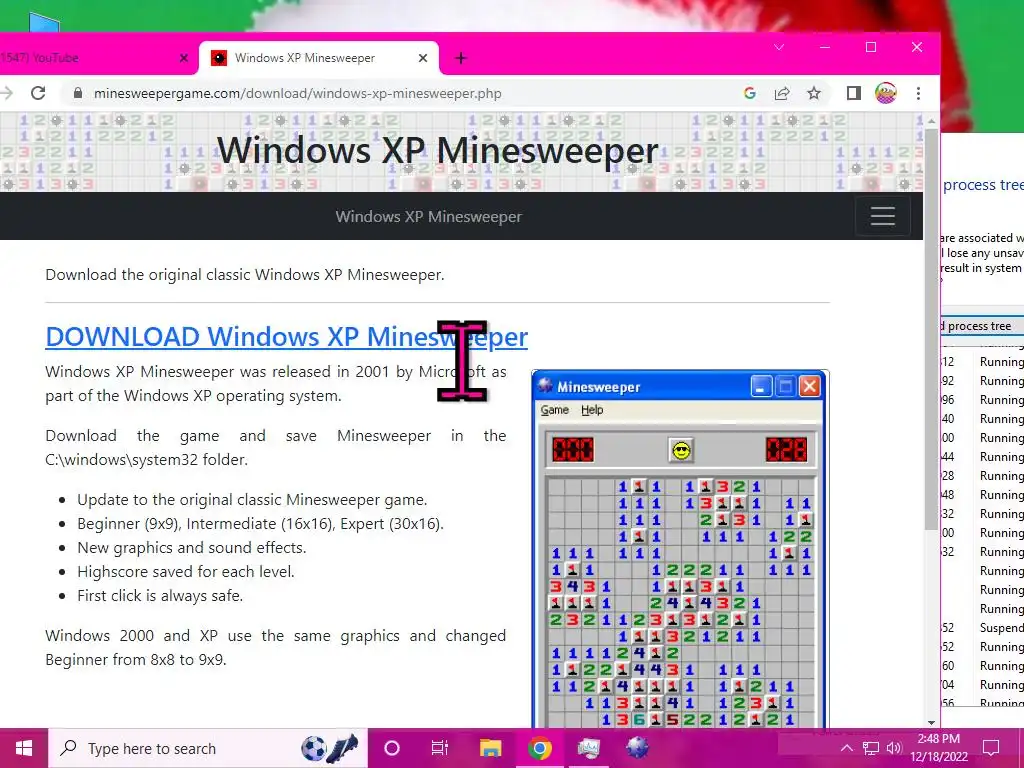1024x768 pixels.
Task: Open volume icon in system tray
Action: tap(895, 748)
